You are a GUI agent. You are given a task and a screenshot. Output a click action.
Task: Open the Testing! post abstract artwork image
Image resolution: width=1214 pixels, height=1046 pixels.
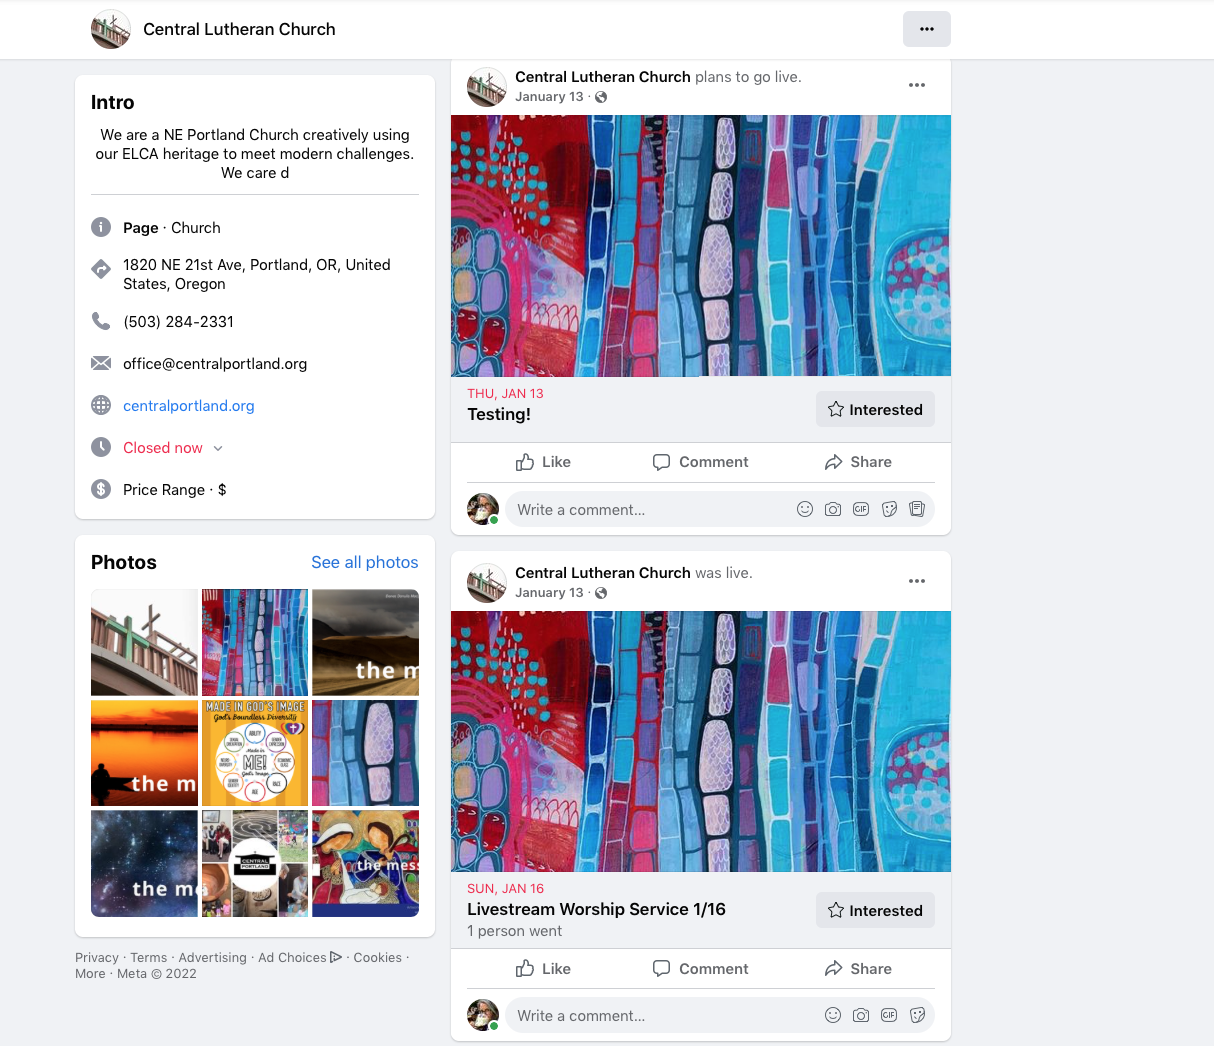701,246
